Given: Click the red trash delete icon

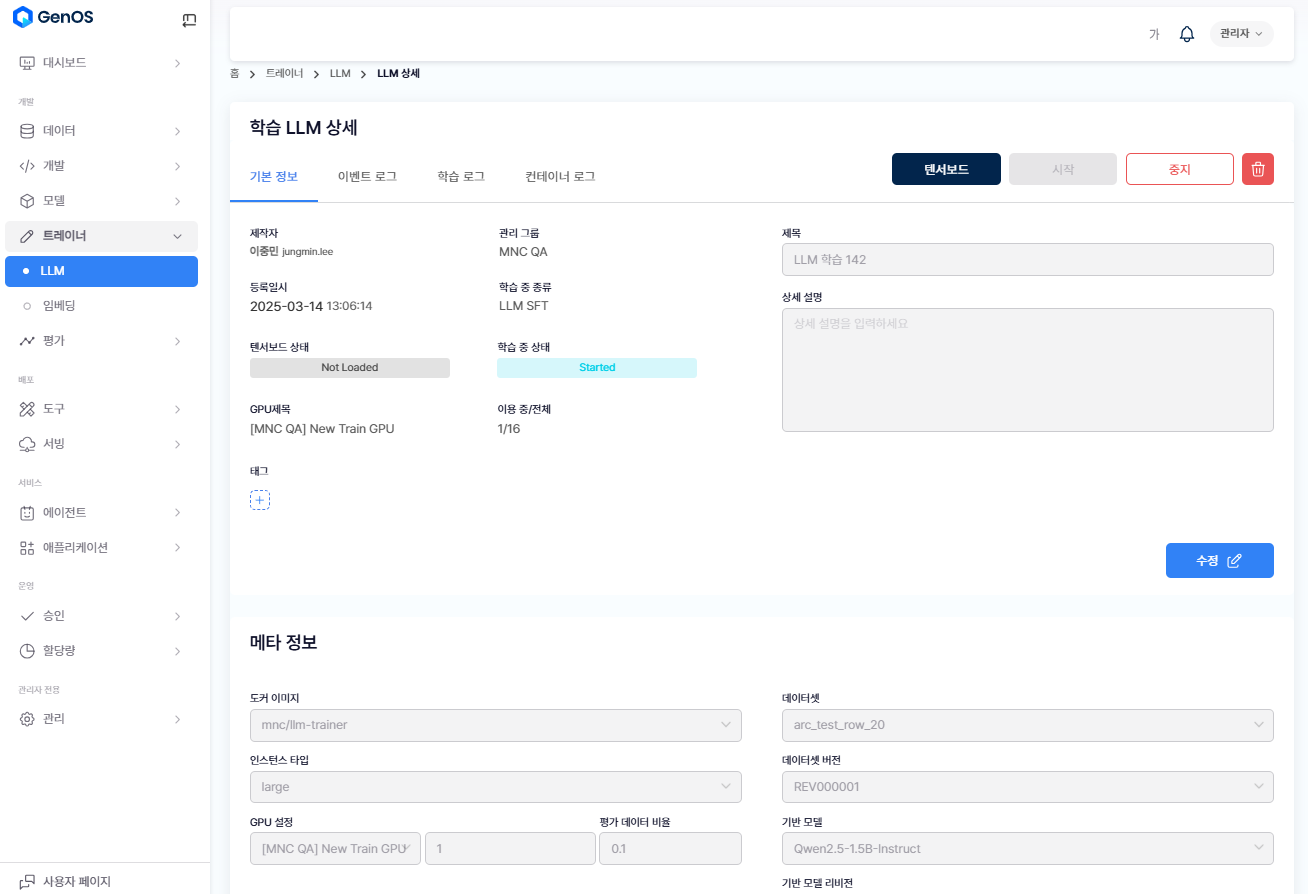Looking at the screenshot, I should pyautogui.click(x=1257, y=169).
